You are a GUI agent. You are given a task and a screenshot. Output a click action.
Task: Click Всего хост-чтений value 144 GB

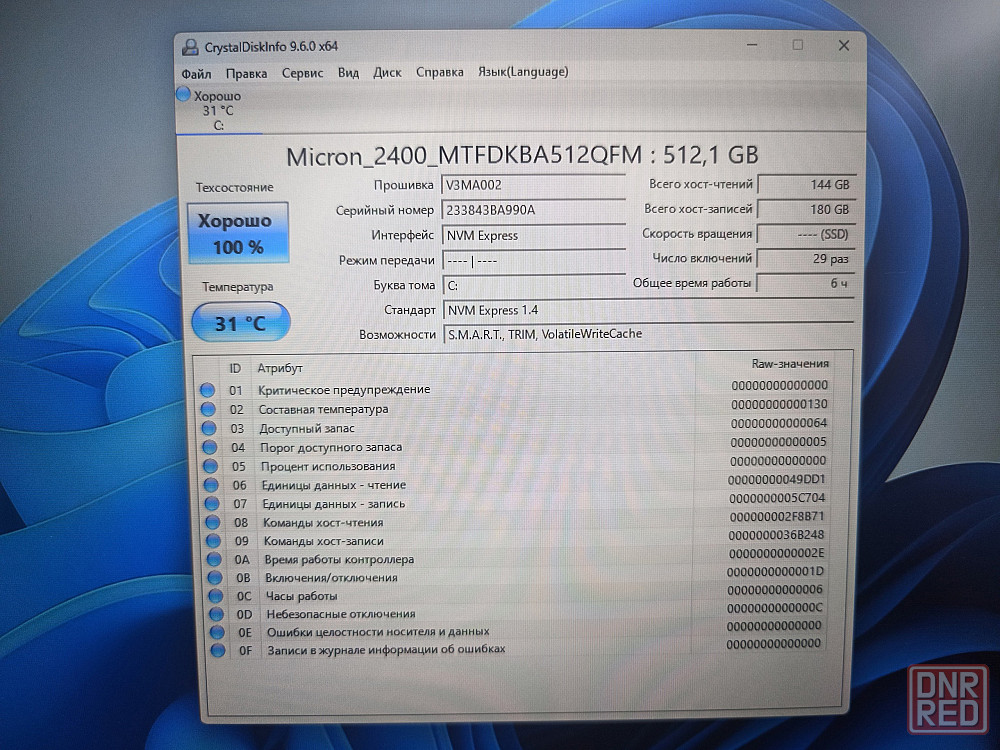807,184
